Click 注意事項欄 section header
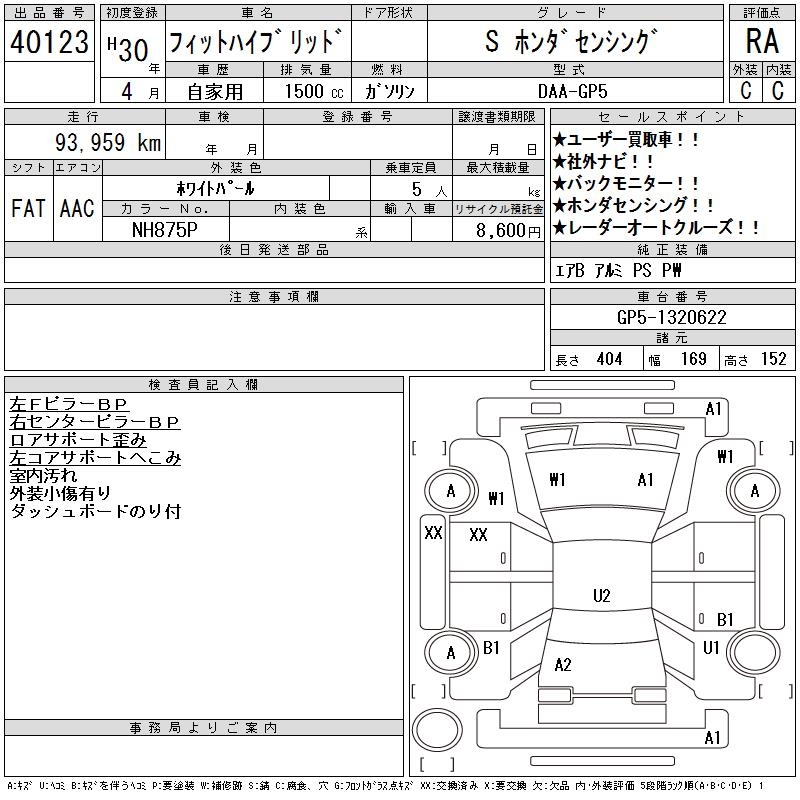 (x=274, y=296)
